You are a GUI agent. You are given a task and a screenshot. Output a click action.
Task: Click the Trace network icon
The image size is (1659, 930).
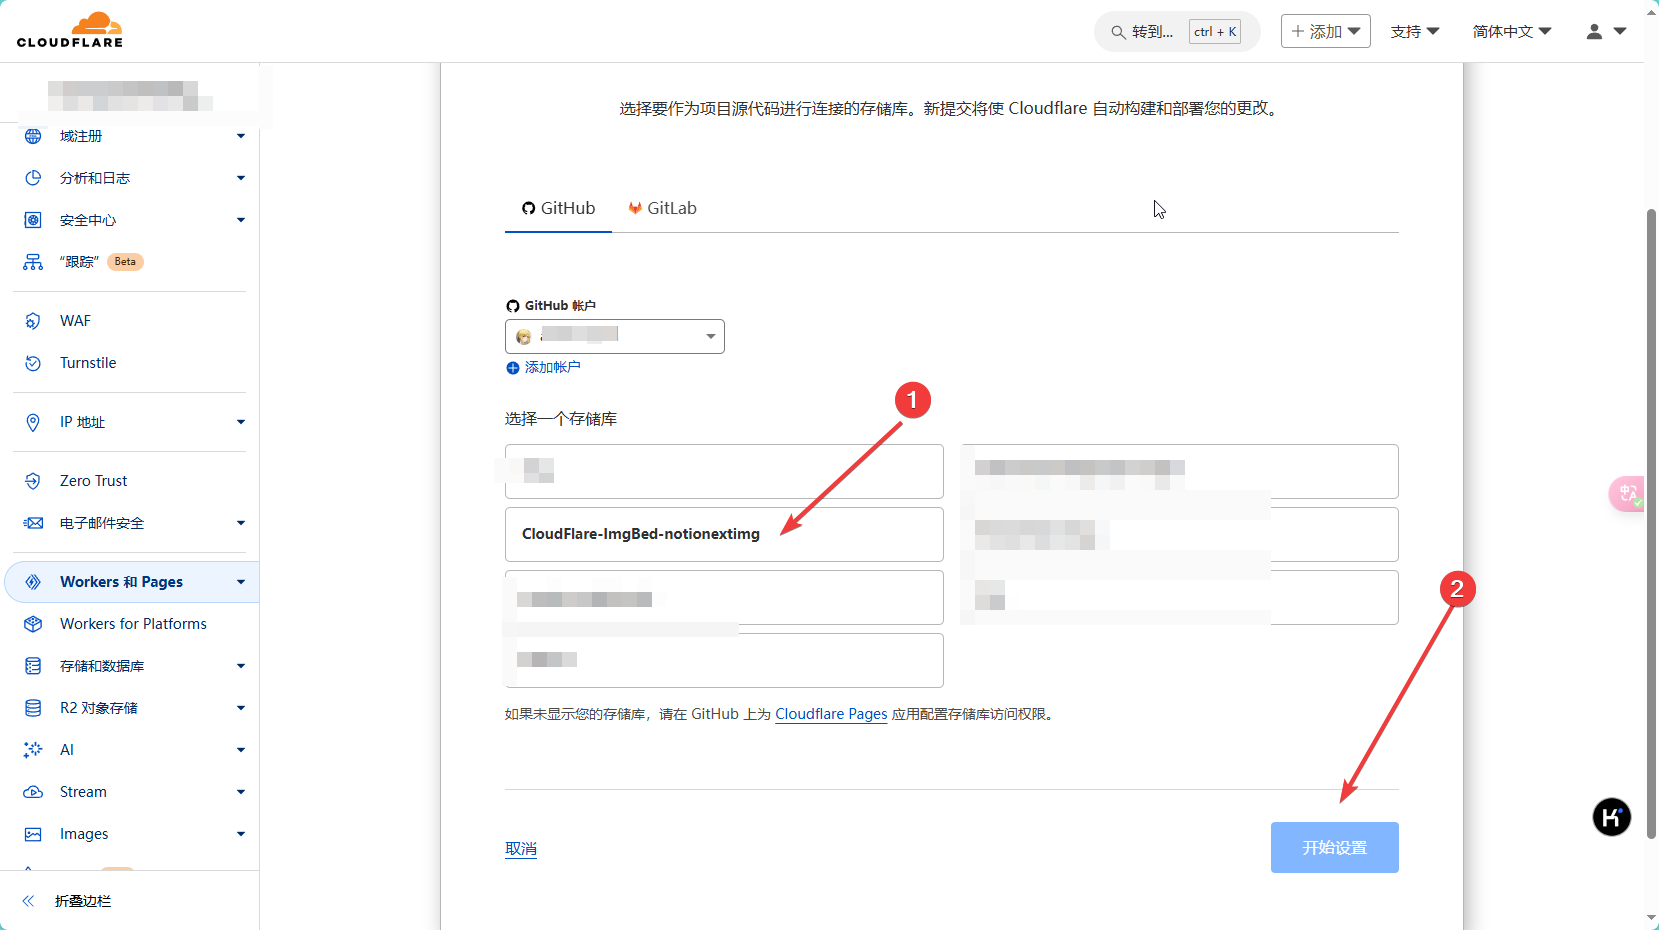[x=33, y=262]
